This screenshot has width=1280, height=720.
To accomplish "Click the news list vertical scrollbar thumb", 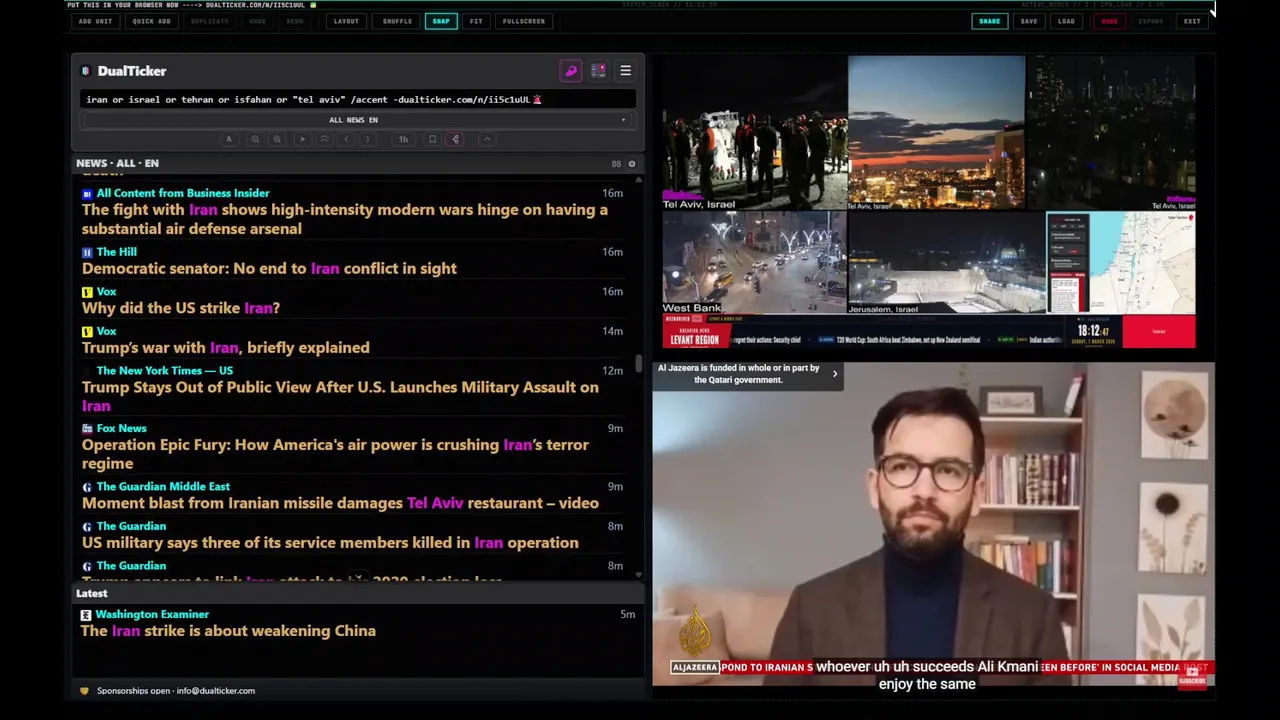I will [639, 364].
